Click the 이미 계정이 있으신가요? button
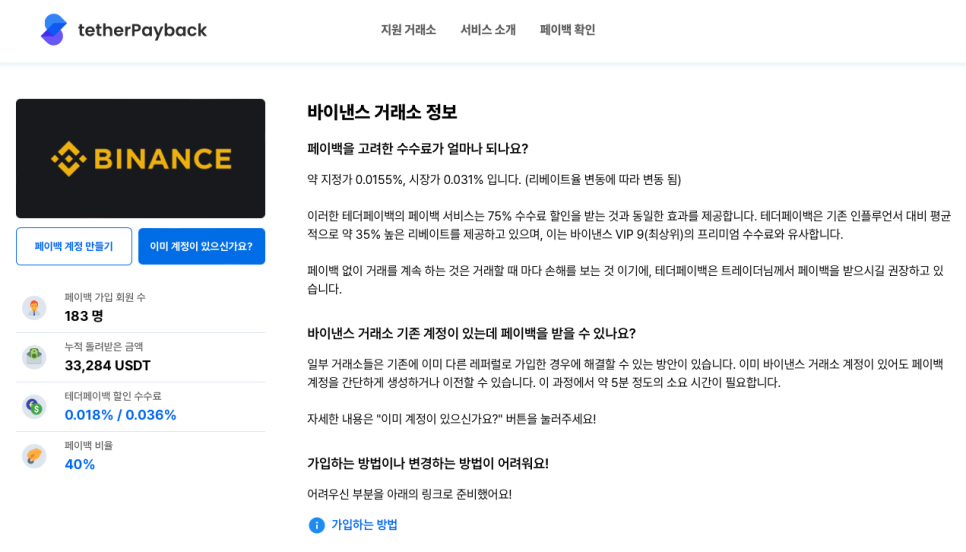The width and height of the screenshot is (966, 552). coord(201,246)
